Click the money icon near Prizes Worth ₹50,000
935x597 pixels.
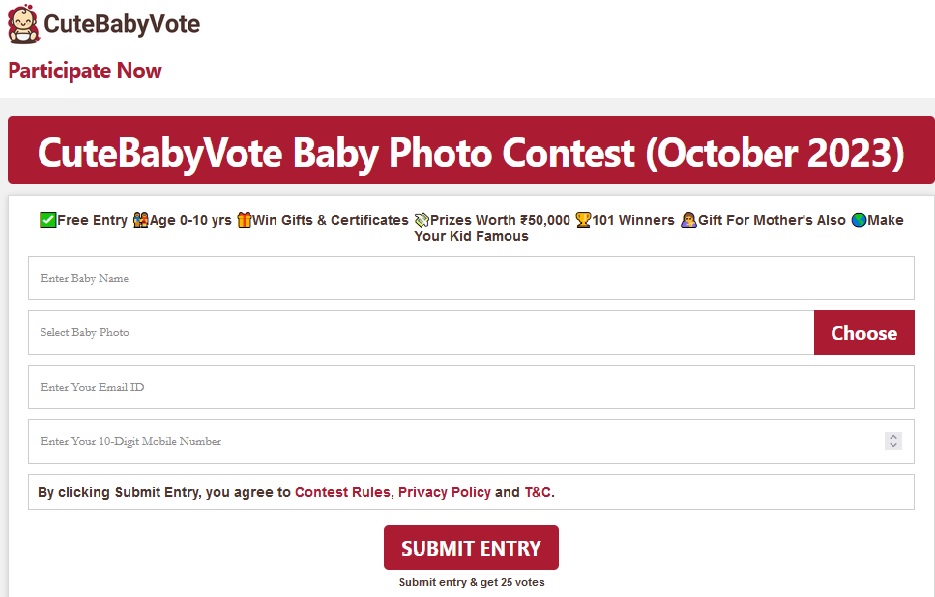coord(422,219)
